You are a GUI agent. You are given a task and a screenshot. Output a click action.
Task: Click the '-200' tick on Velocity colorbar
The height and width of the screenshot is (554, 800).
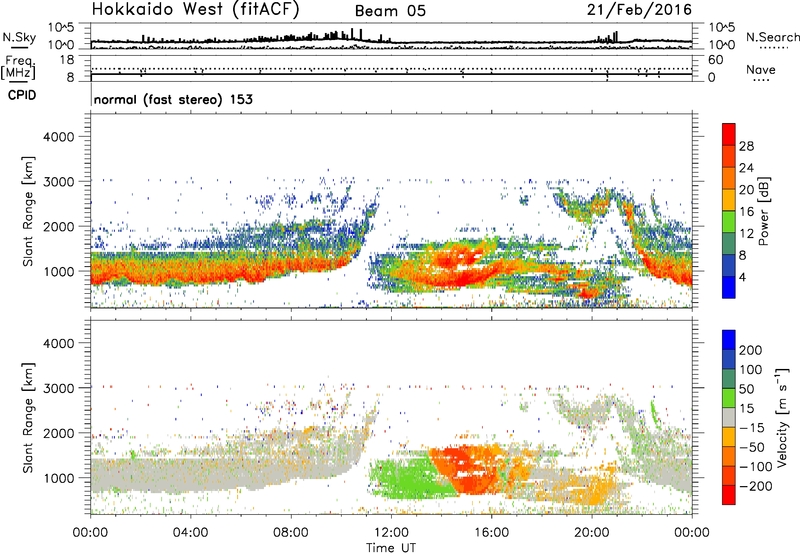click(756, 486)
